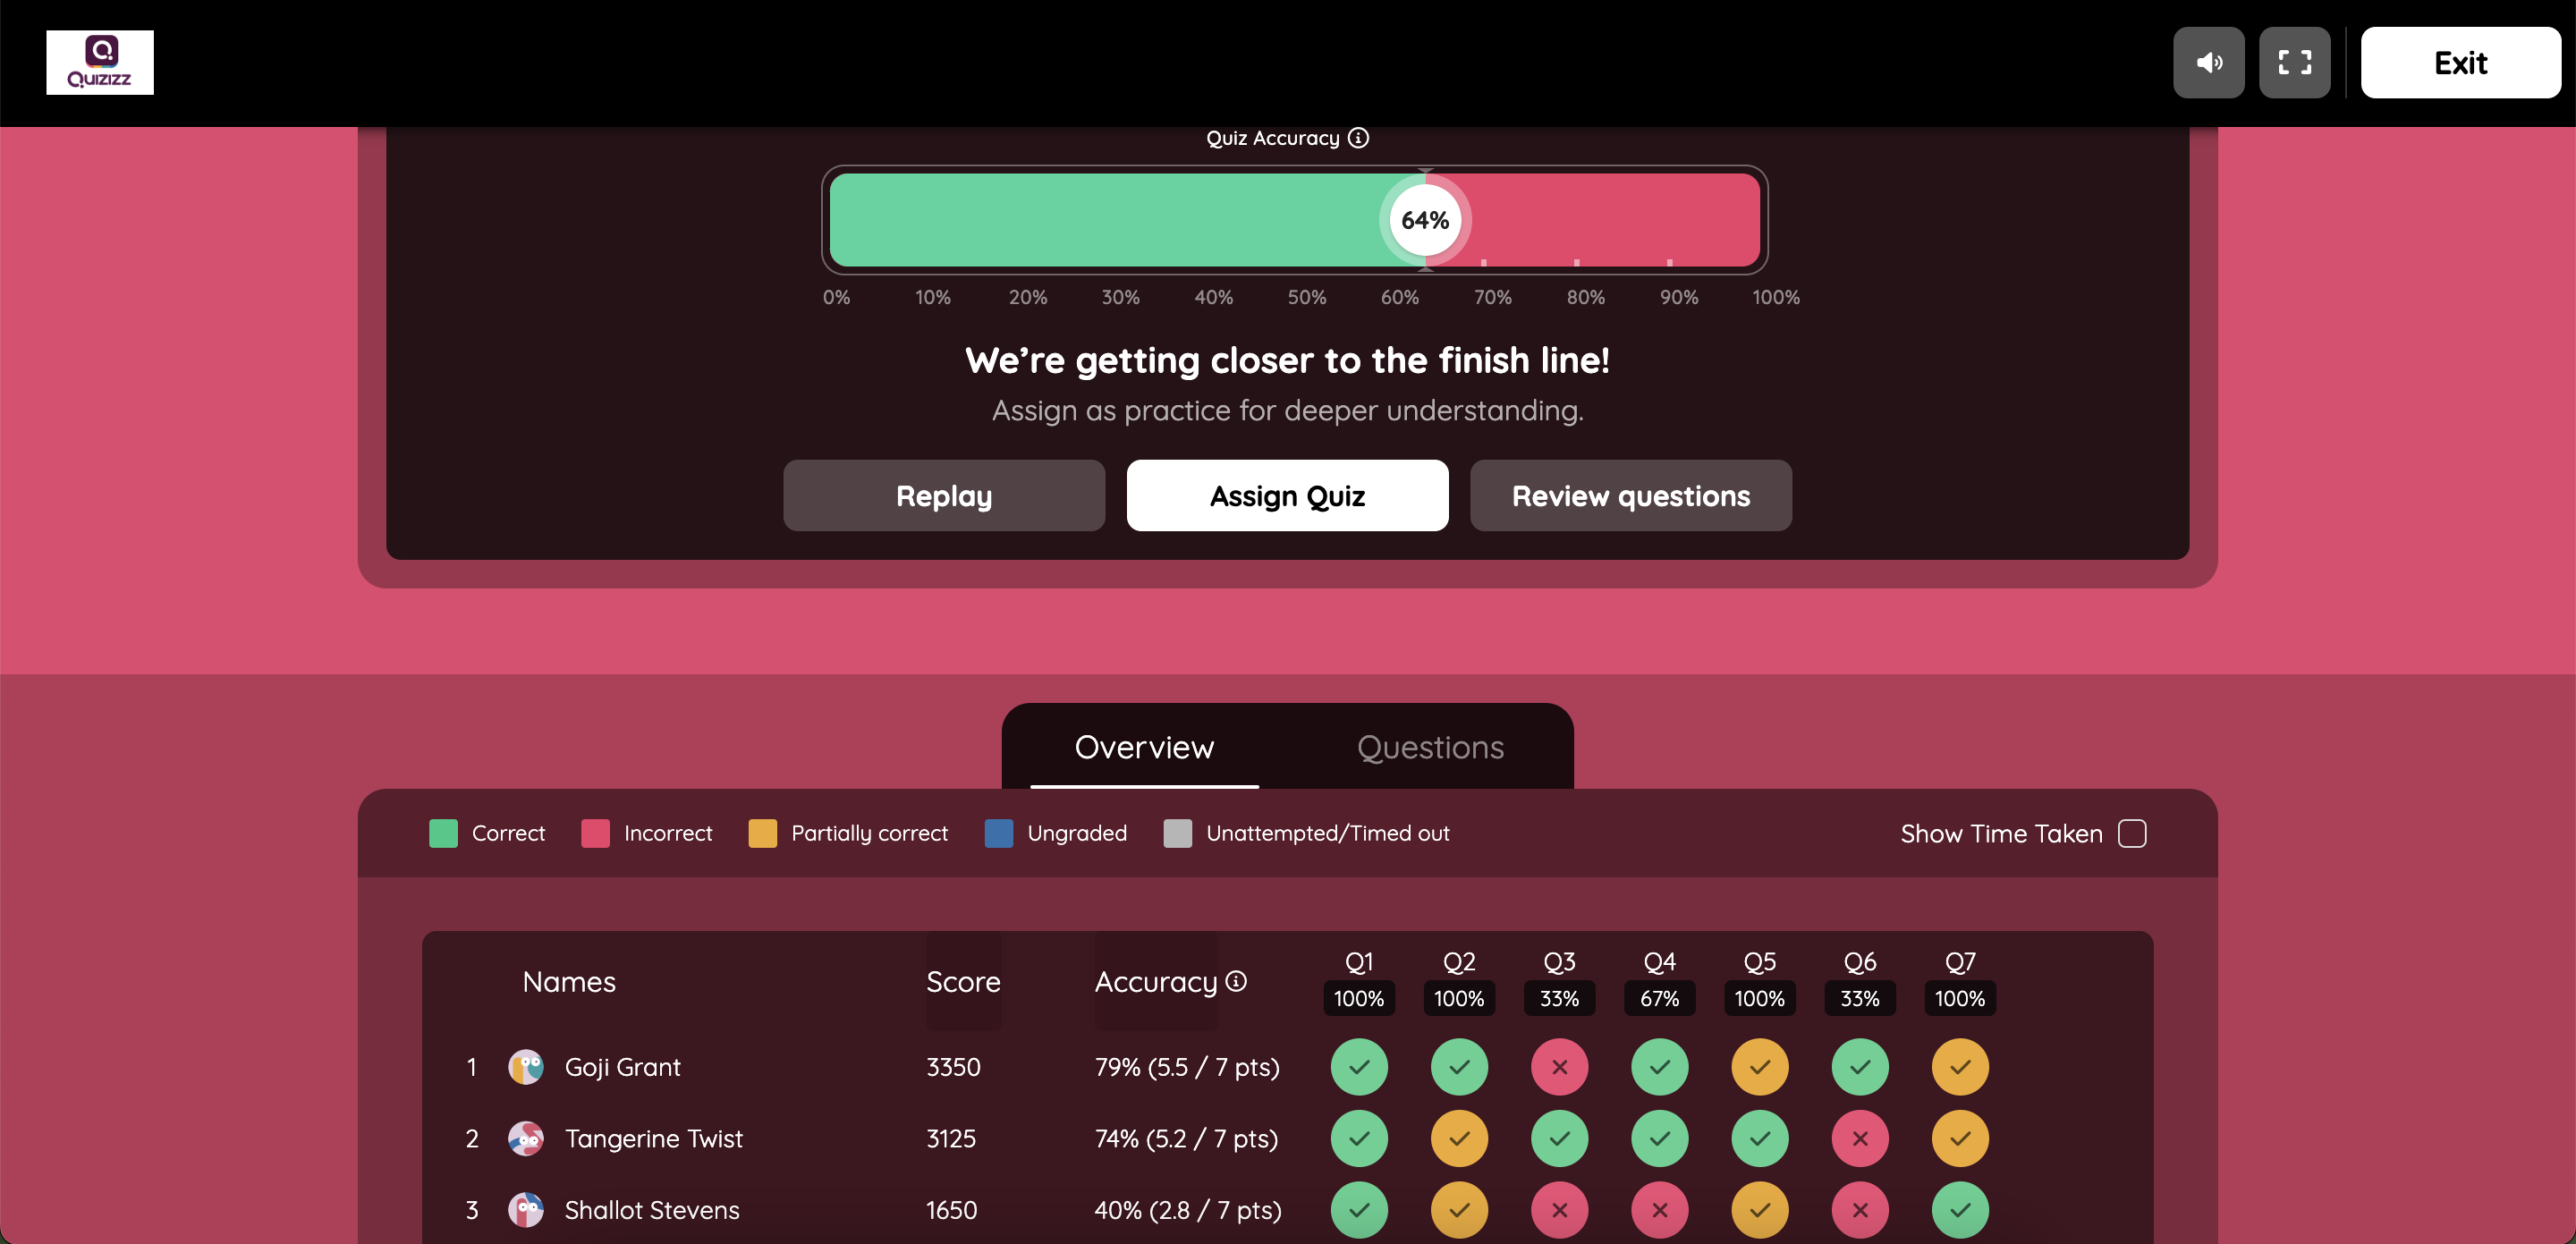Click the partially correct icon for Tangerine Twist Q2
Image resolution: width=2576 pixels, height=1244 pixels.
coord(1457,1138)
